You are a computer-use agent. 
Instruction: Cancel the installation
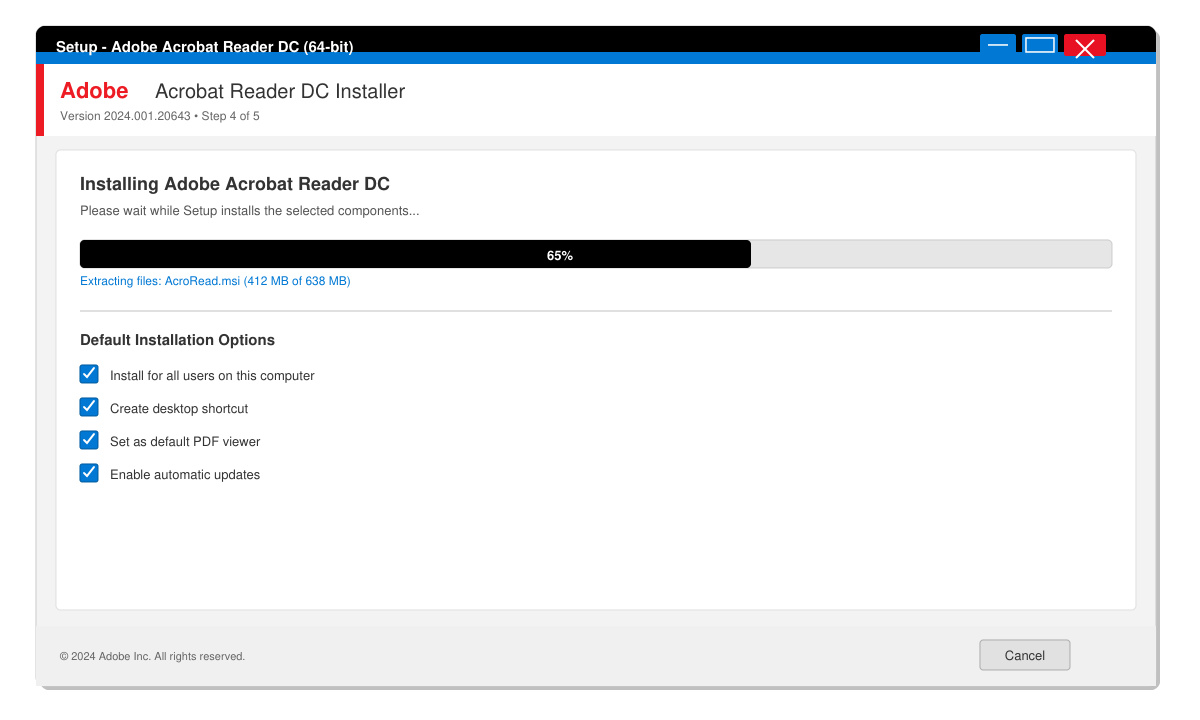[1025, 655]
